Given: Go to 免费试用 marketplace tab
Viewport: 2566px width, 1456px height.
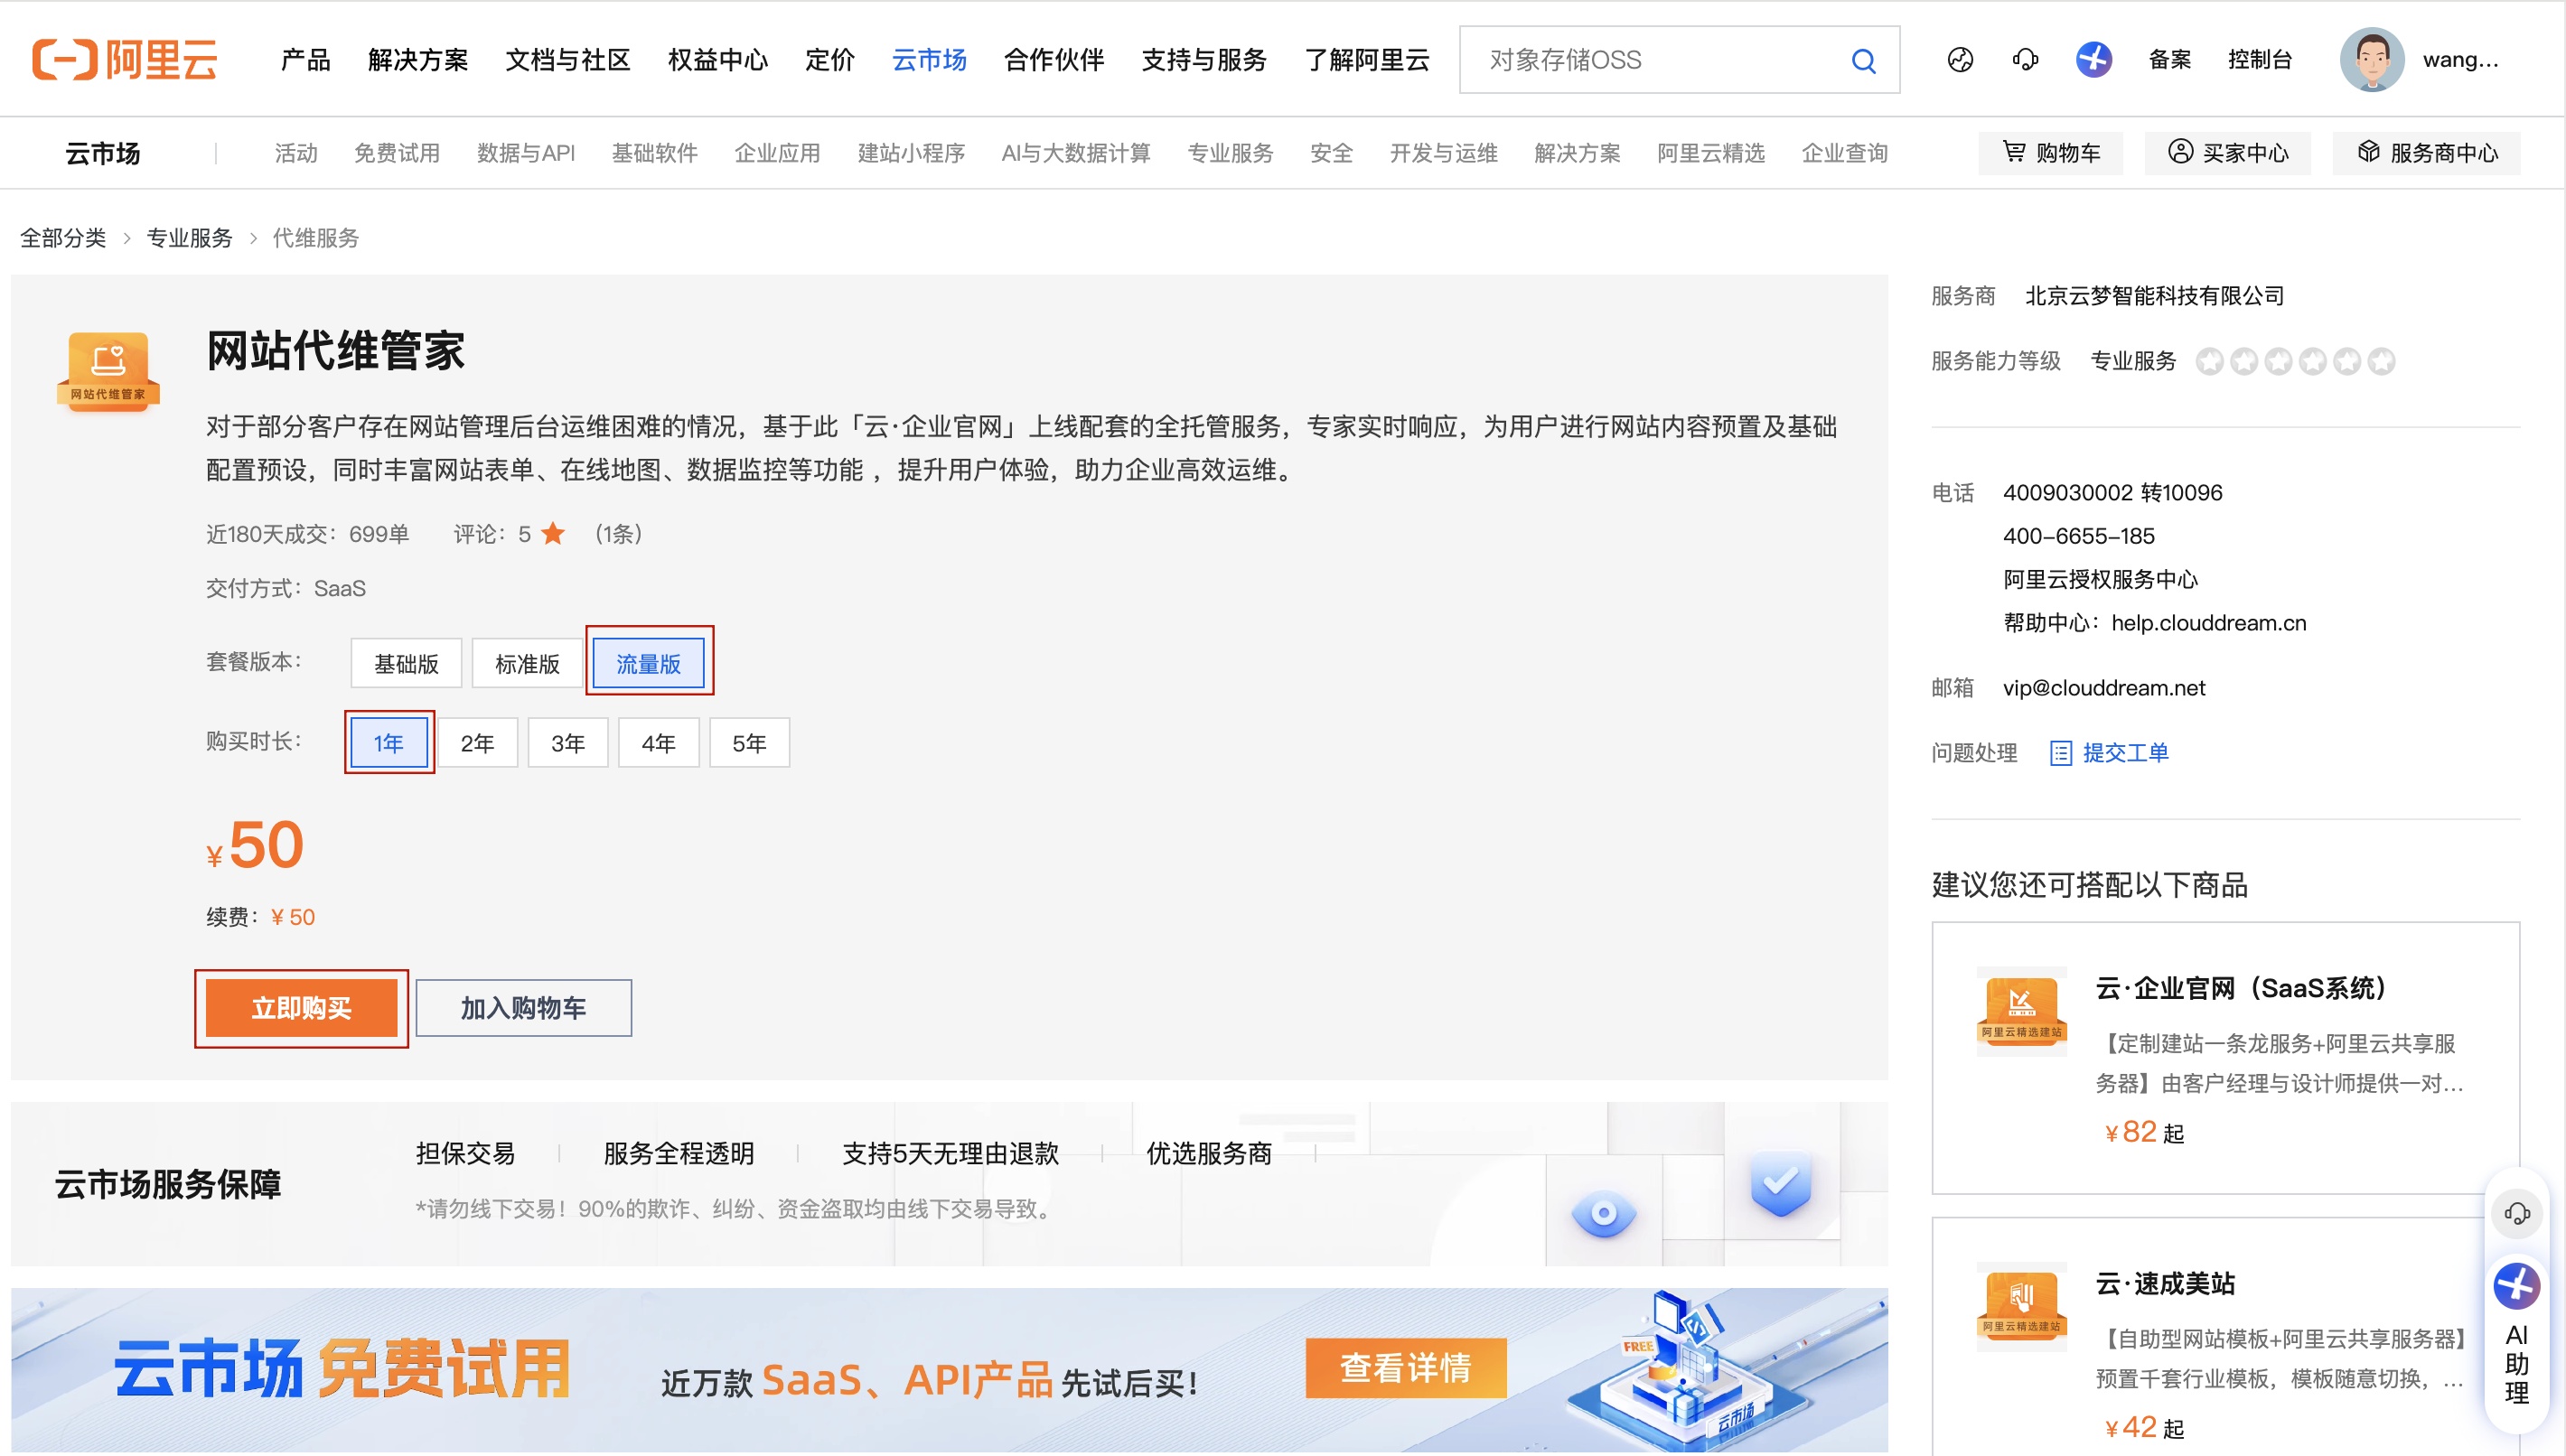Looking at the screenshot, I should point(397,153).
